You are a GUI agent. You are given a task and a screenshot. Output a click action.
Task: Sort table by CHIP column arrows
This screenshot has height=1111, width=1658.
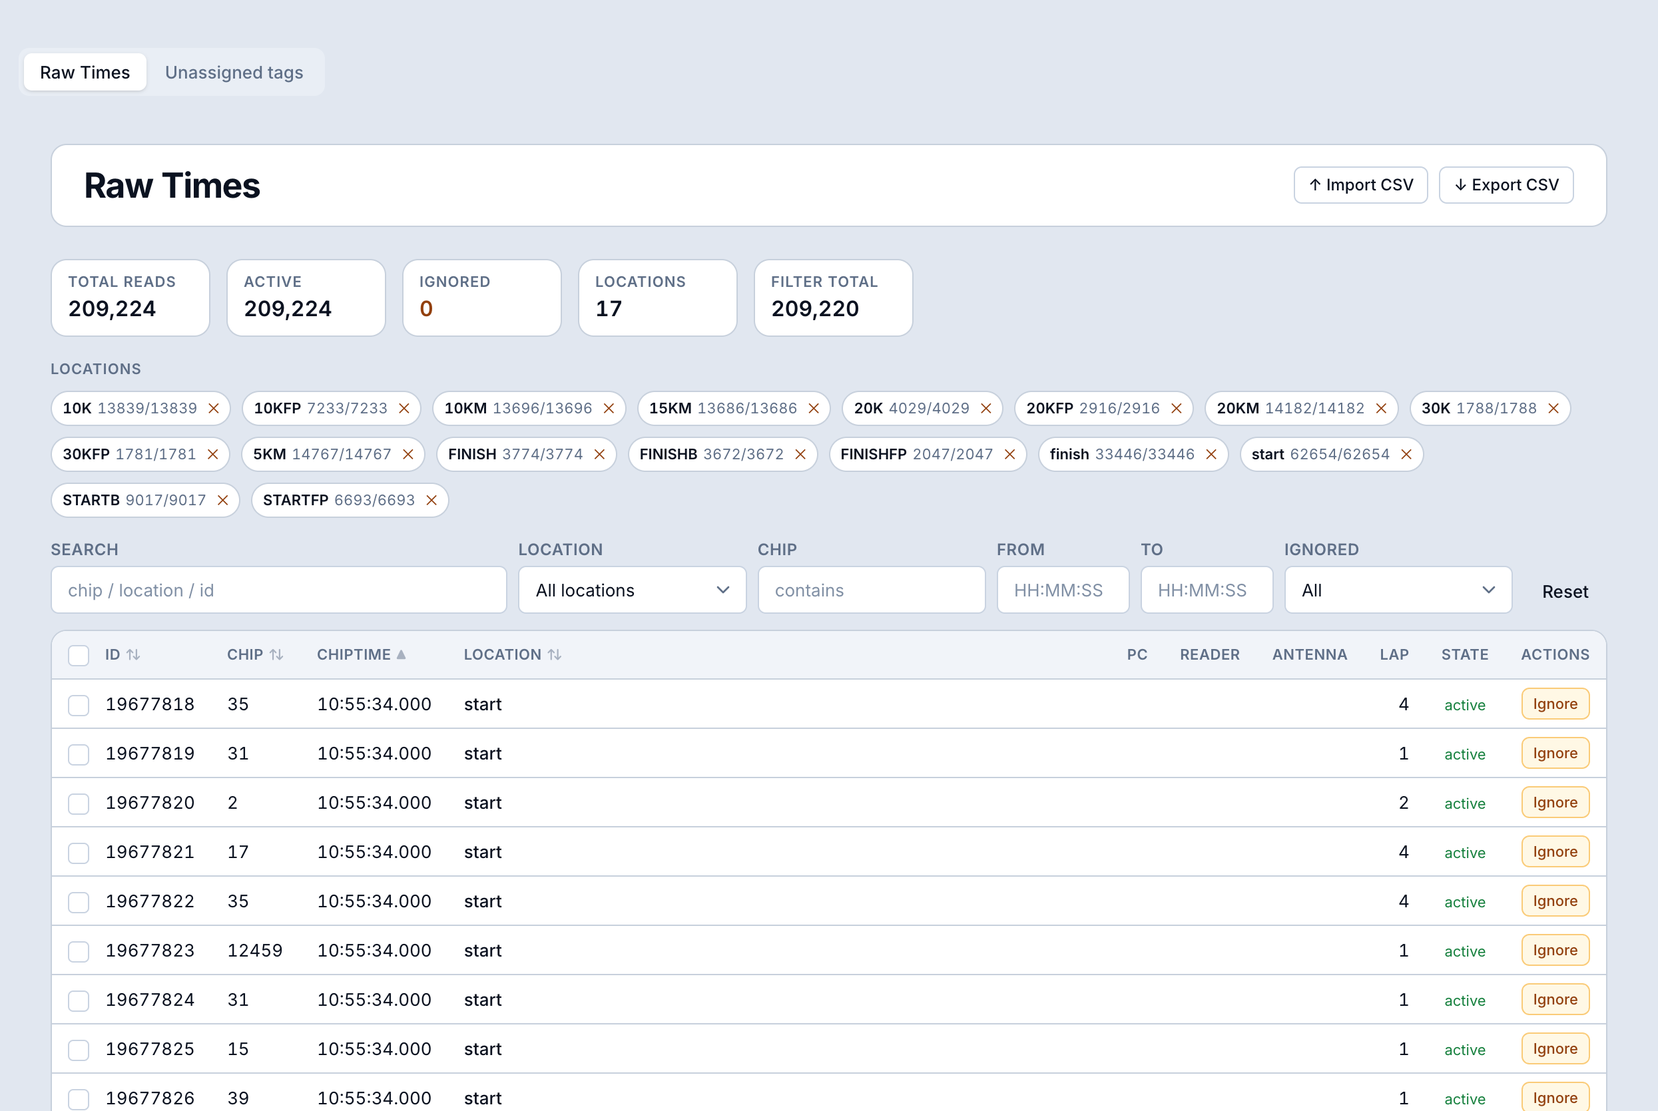click(x=277, y=655)
